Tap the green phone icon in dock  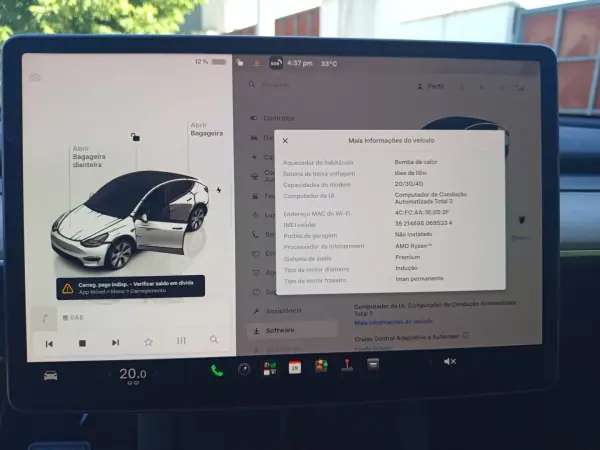217,370
